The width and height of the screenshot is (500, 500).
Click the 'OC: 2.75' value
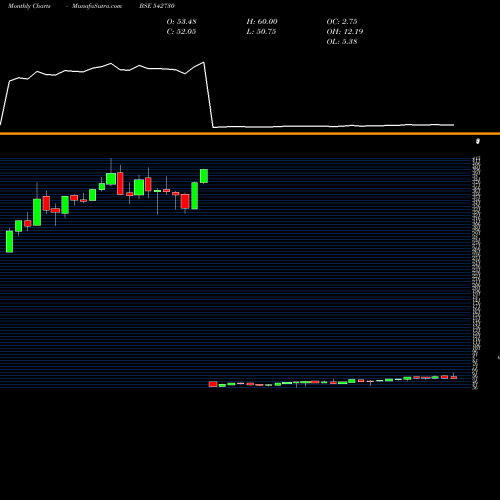[342, 22]
